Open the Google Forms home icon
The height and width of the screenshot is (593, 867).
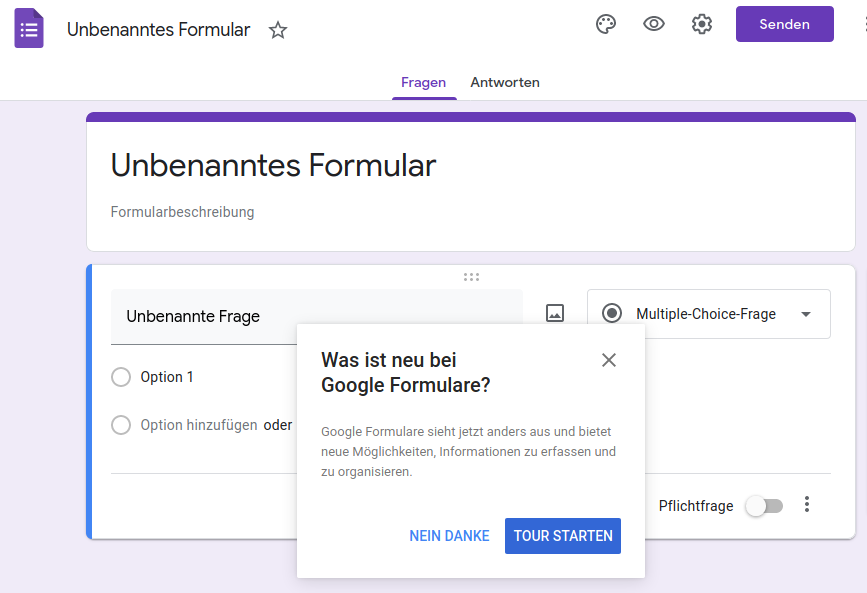click(x=29, y=28)
